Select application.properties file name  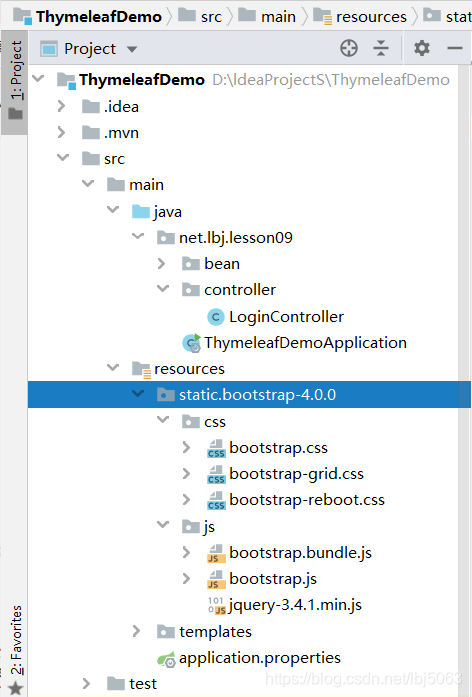[260, 658]
